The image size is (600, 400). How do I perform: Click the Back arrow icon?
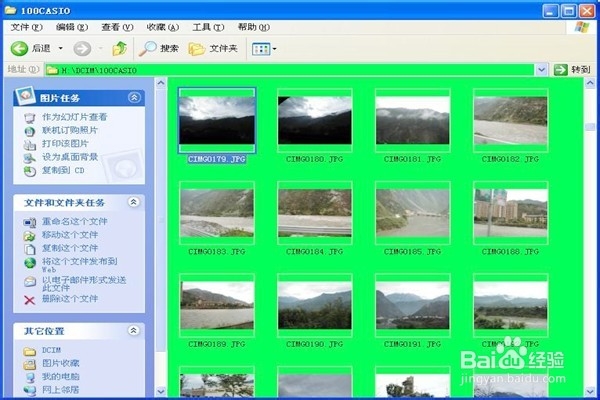(19, 49)
